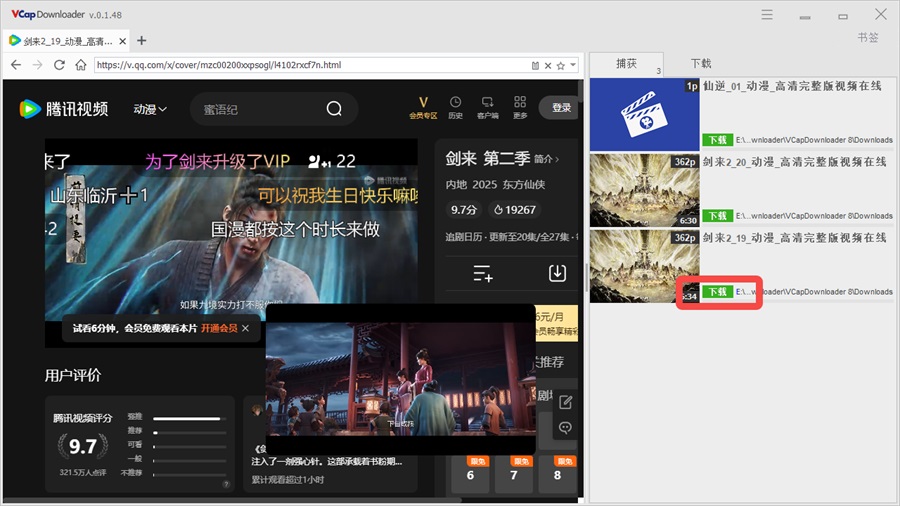Clear the address bar with X icon
Viewport: 900px width, 506px height.
(548, 65)
